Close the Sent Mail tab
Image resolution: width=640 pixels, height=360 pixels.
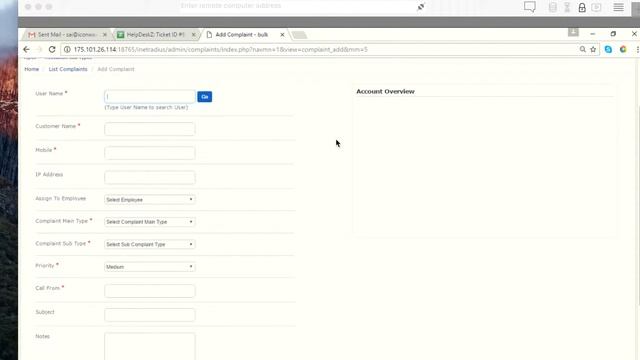point(104,35)
